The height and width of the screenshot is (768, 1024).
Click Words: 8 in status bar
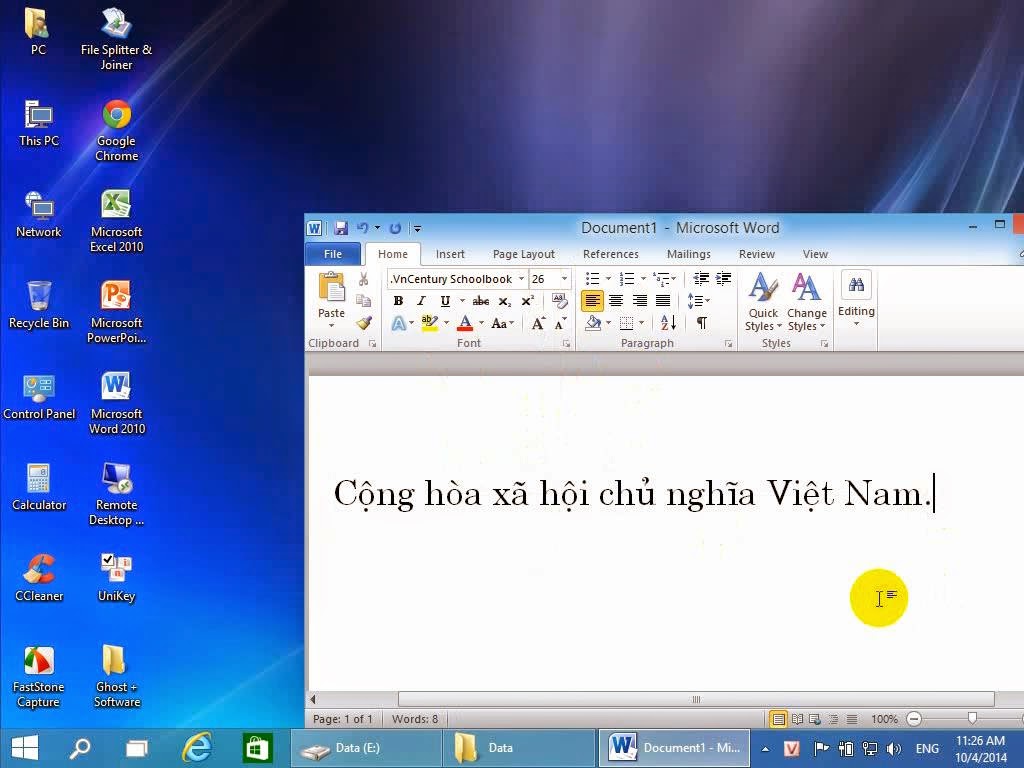pyautogui.click(x=415, y=719)
